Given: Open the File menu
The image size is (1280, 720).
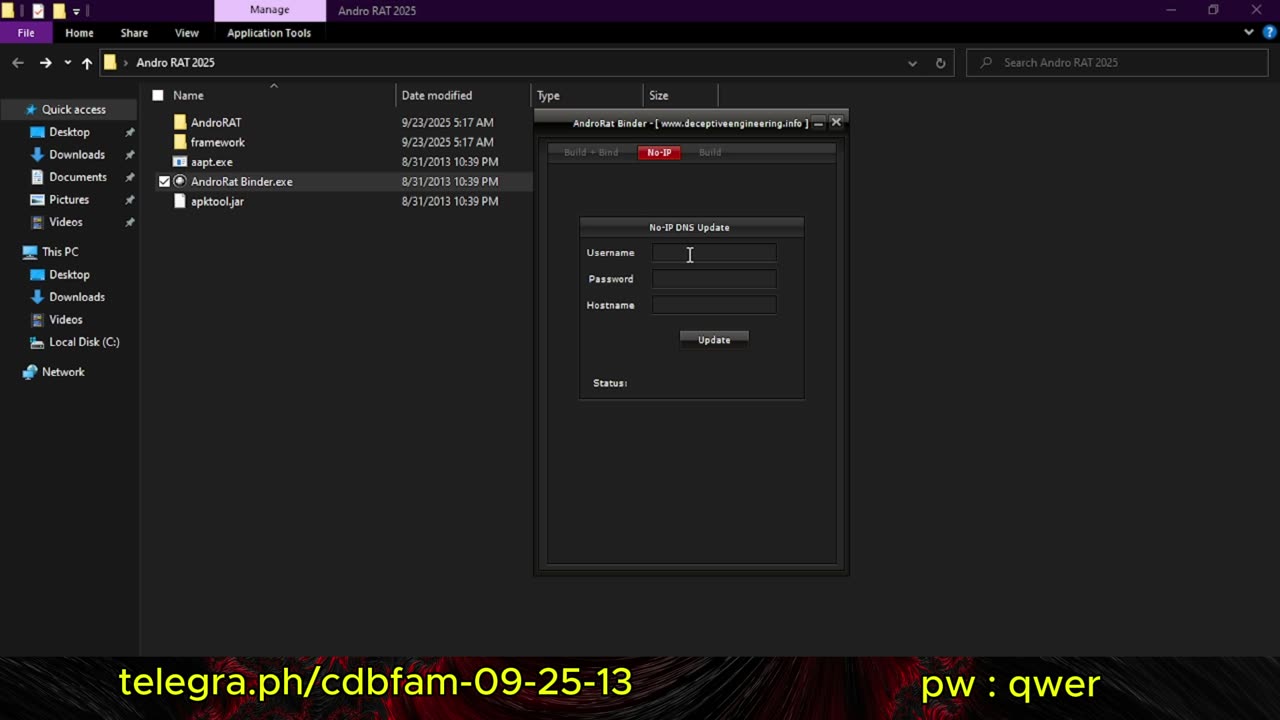Looking at the screenshot, I should pos(26,32).
